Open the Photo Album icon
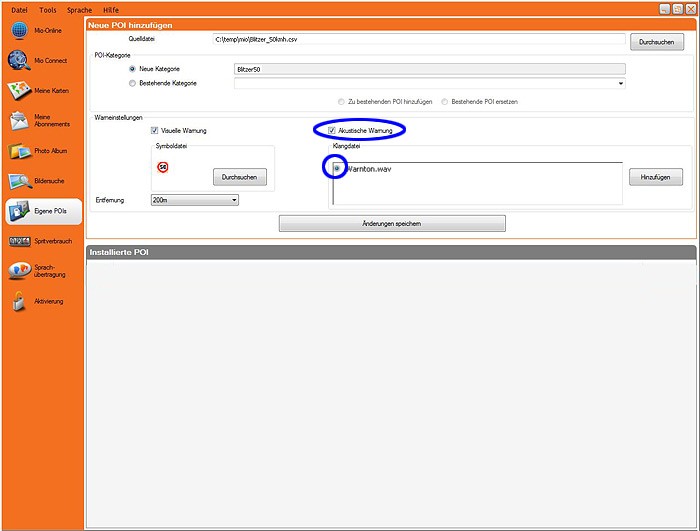 19,151
